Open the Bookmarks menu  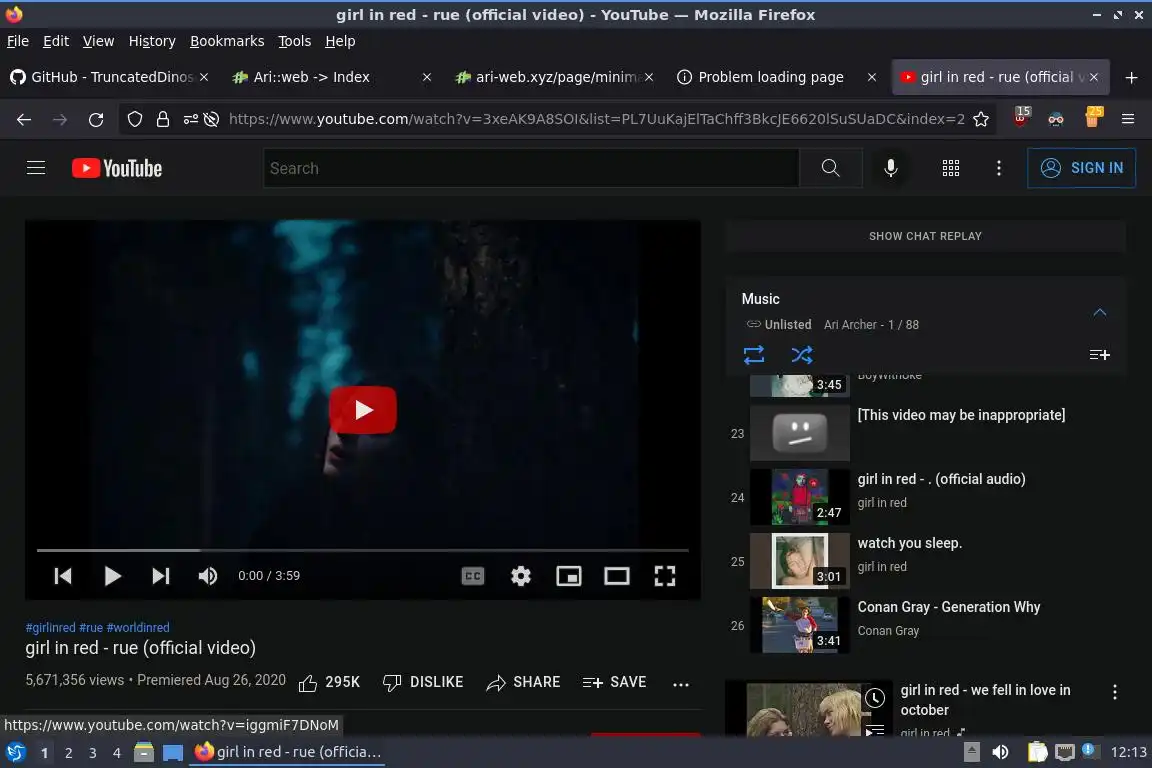click(227, 41)
